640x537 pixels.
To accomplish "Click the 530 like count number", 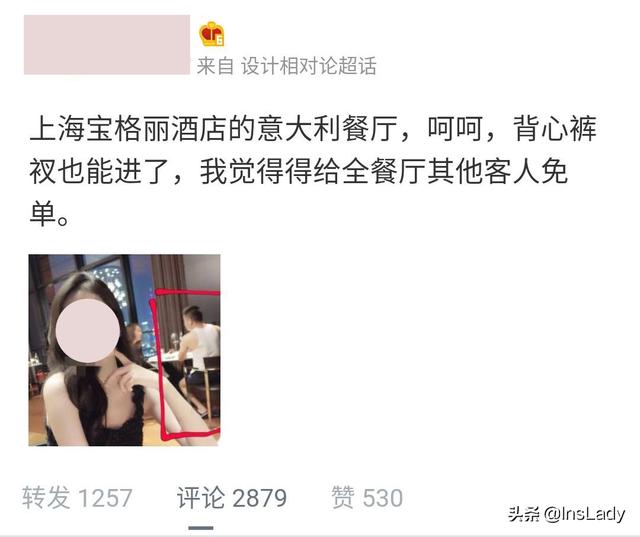I will tap(383, 498).
